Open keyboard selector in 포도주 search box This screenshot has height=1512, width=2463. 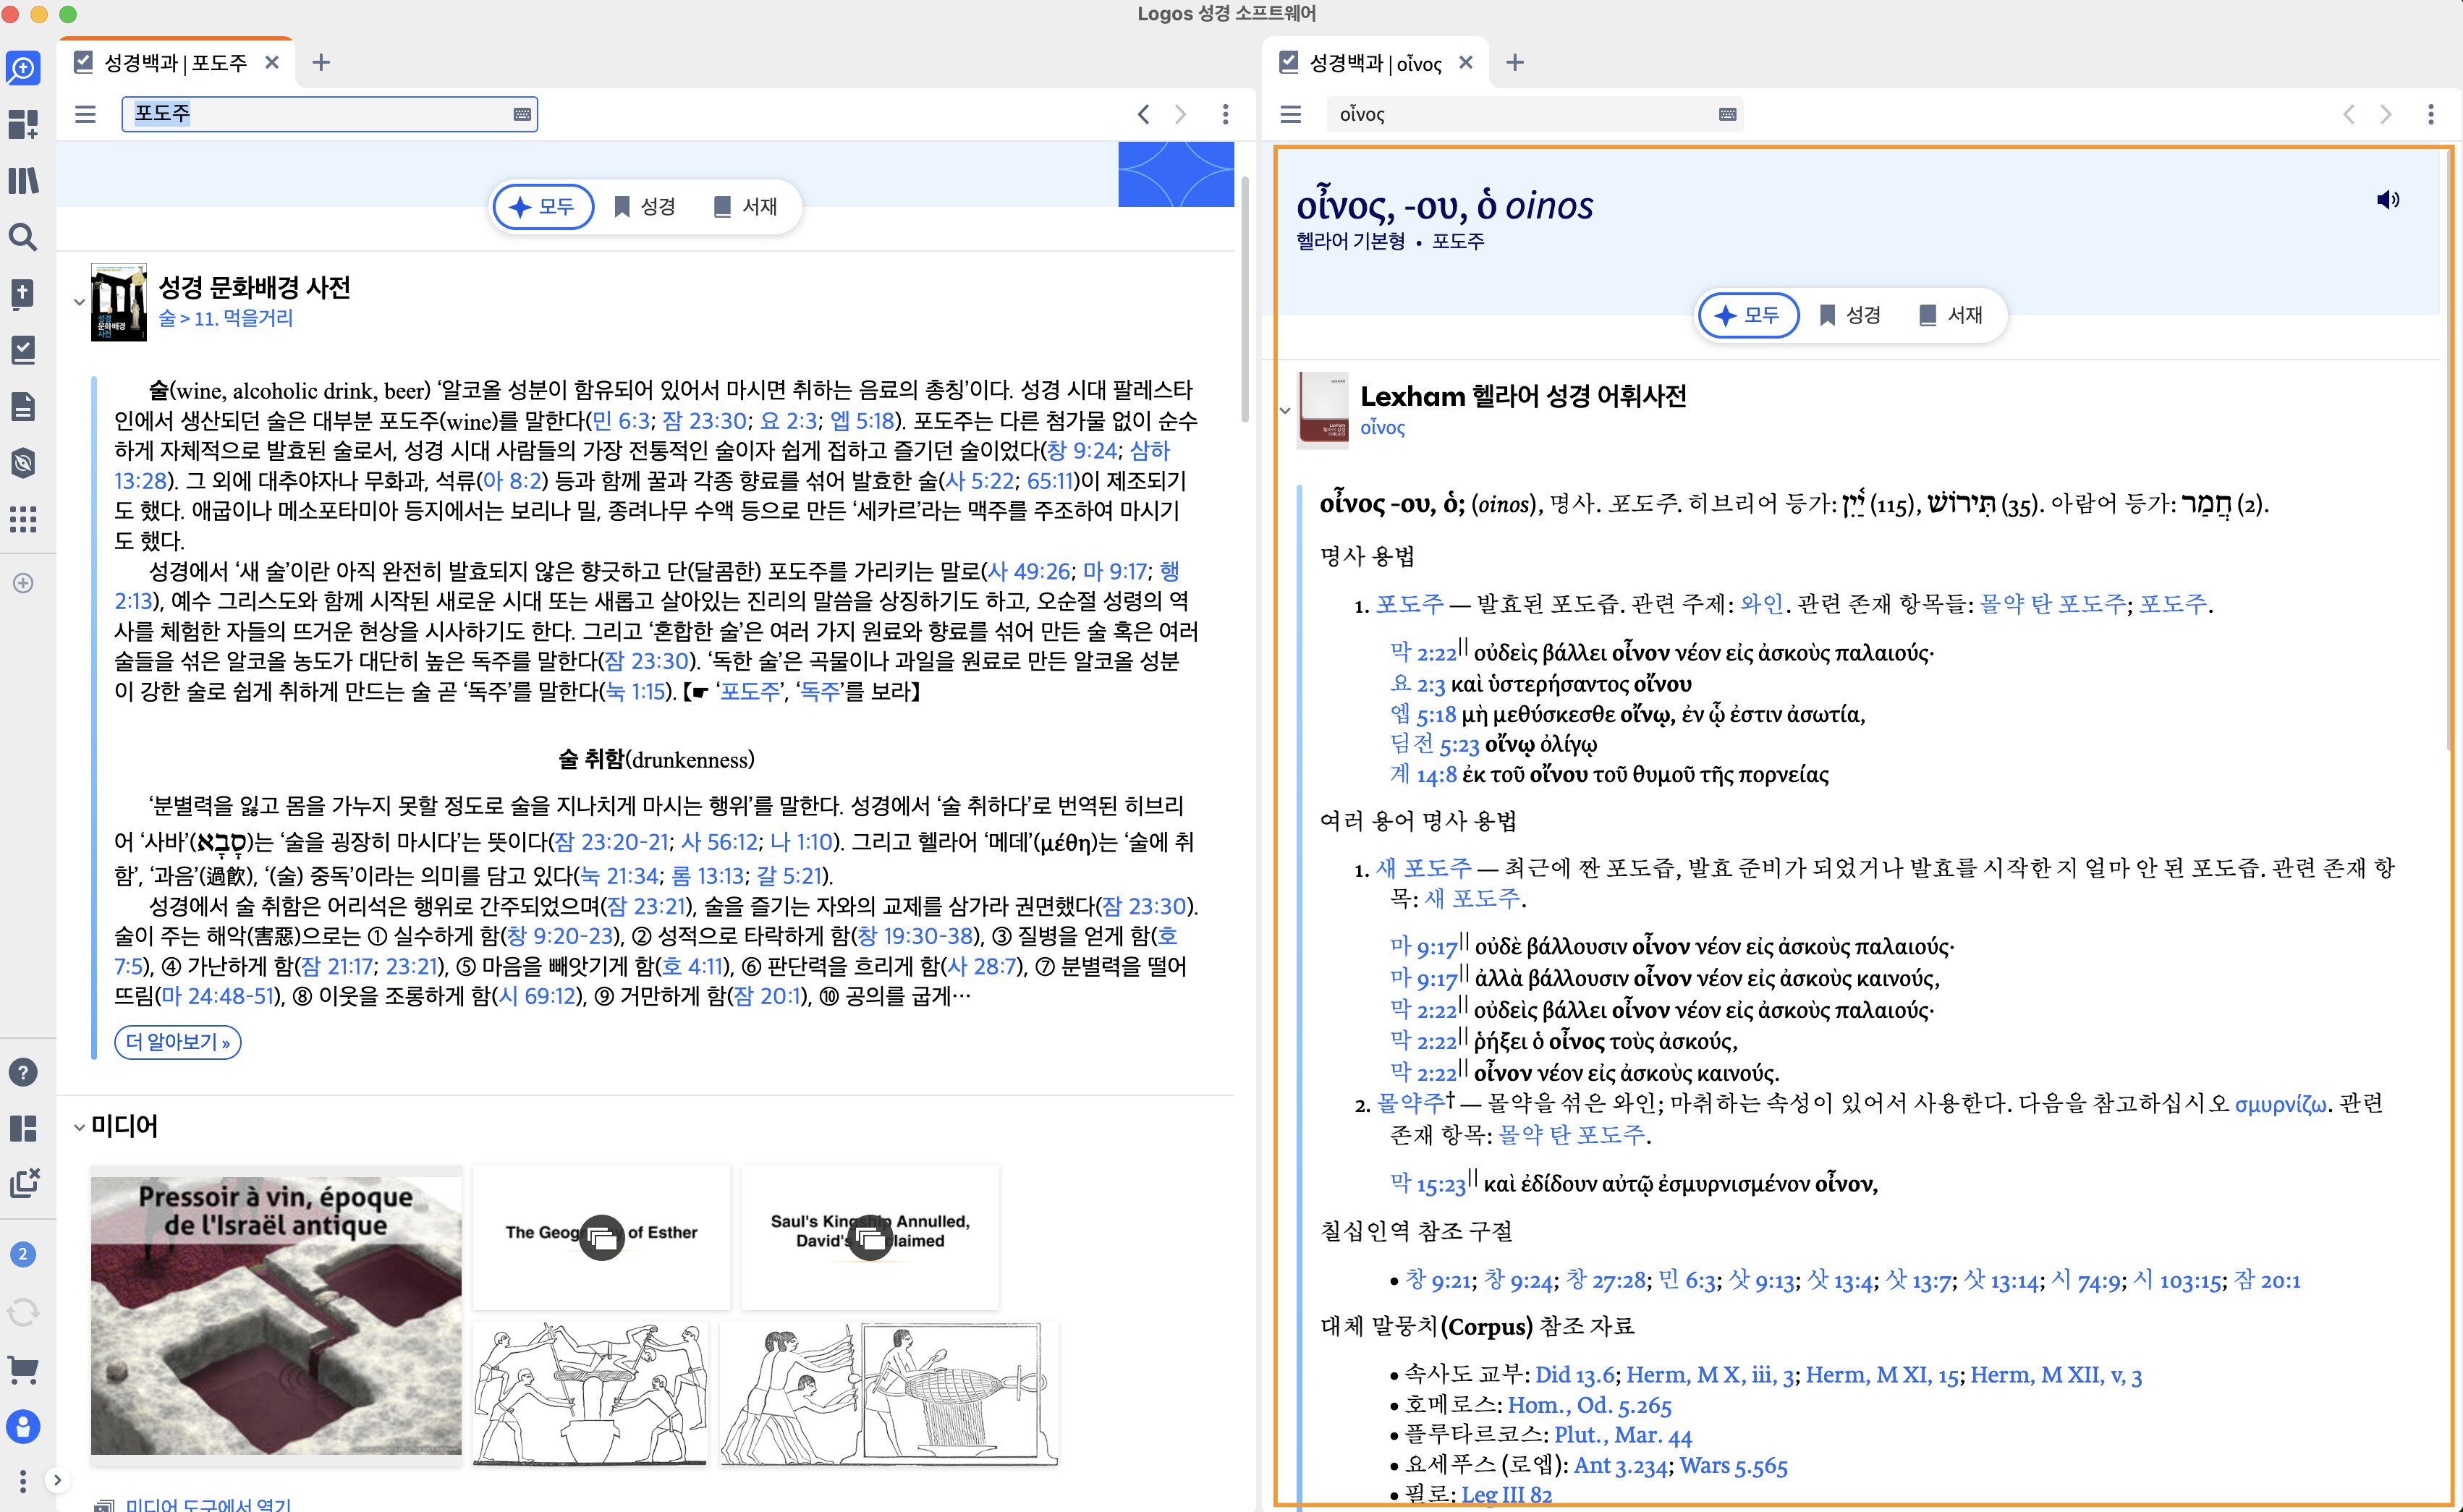pyautogui.click(x=522, y=114)
